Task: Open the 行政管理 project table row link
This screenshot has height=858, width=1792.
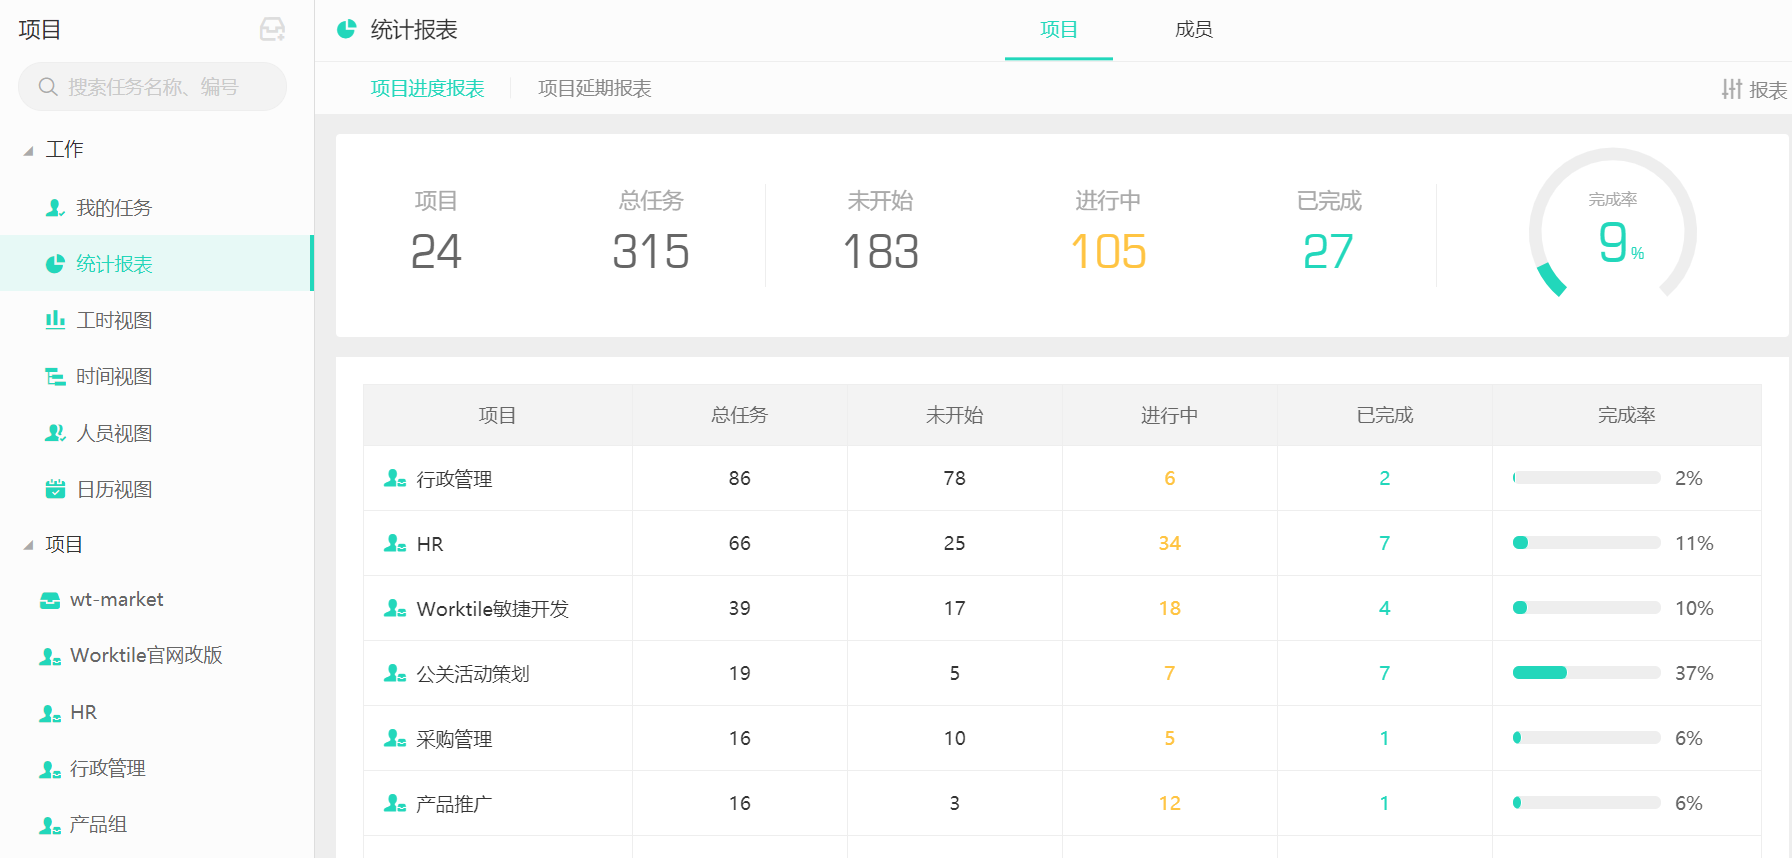Action: pos(454,479)
